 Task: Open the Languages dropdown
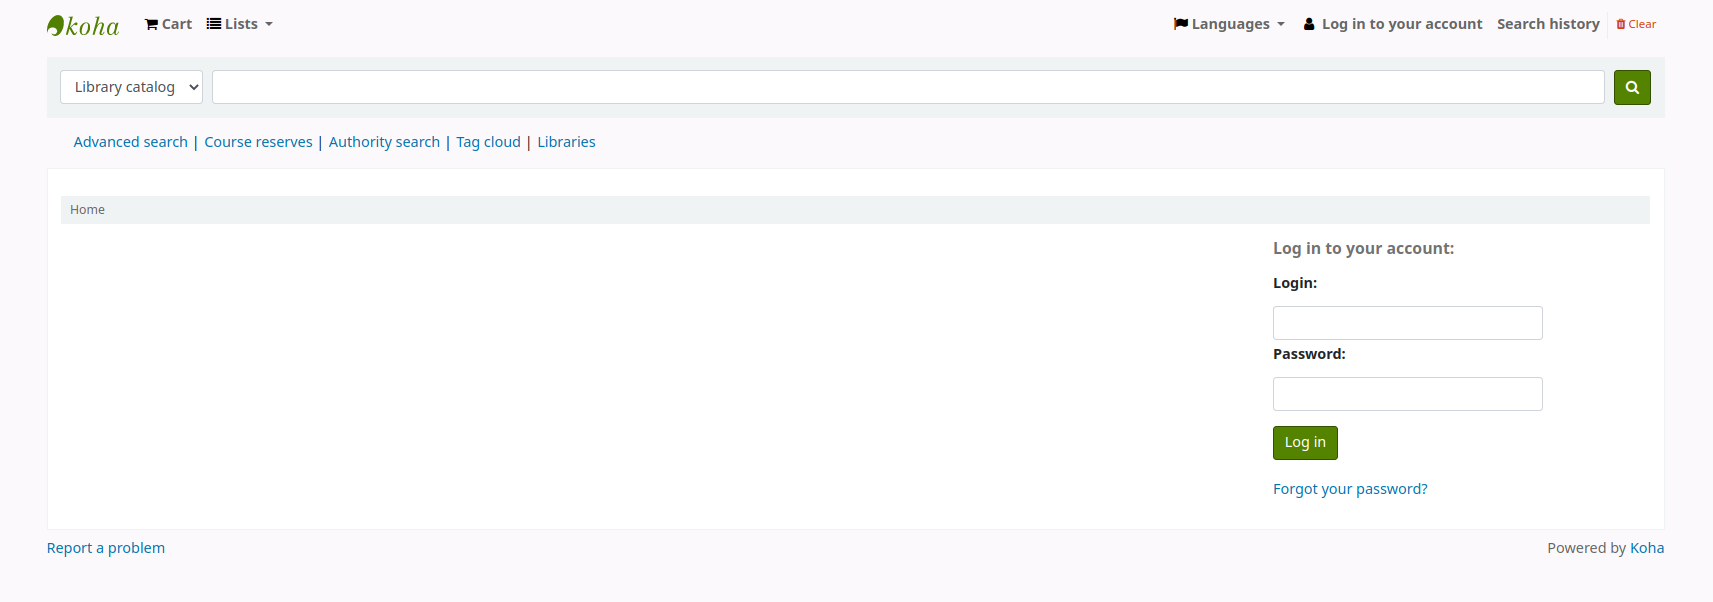coord(1229,24)
